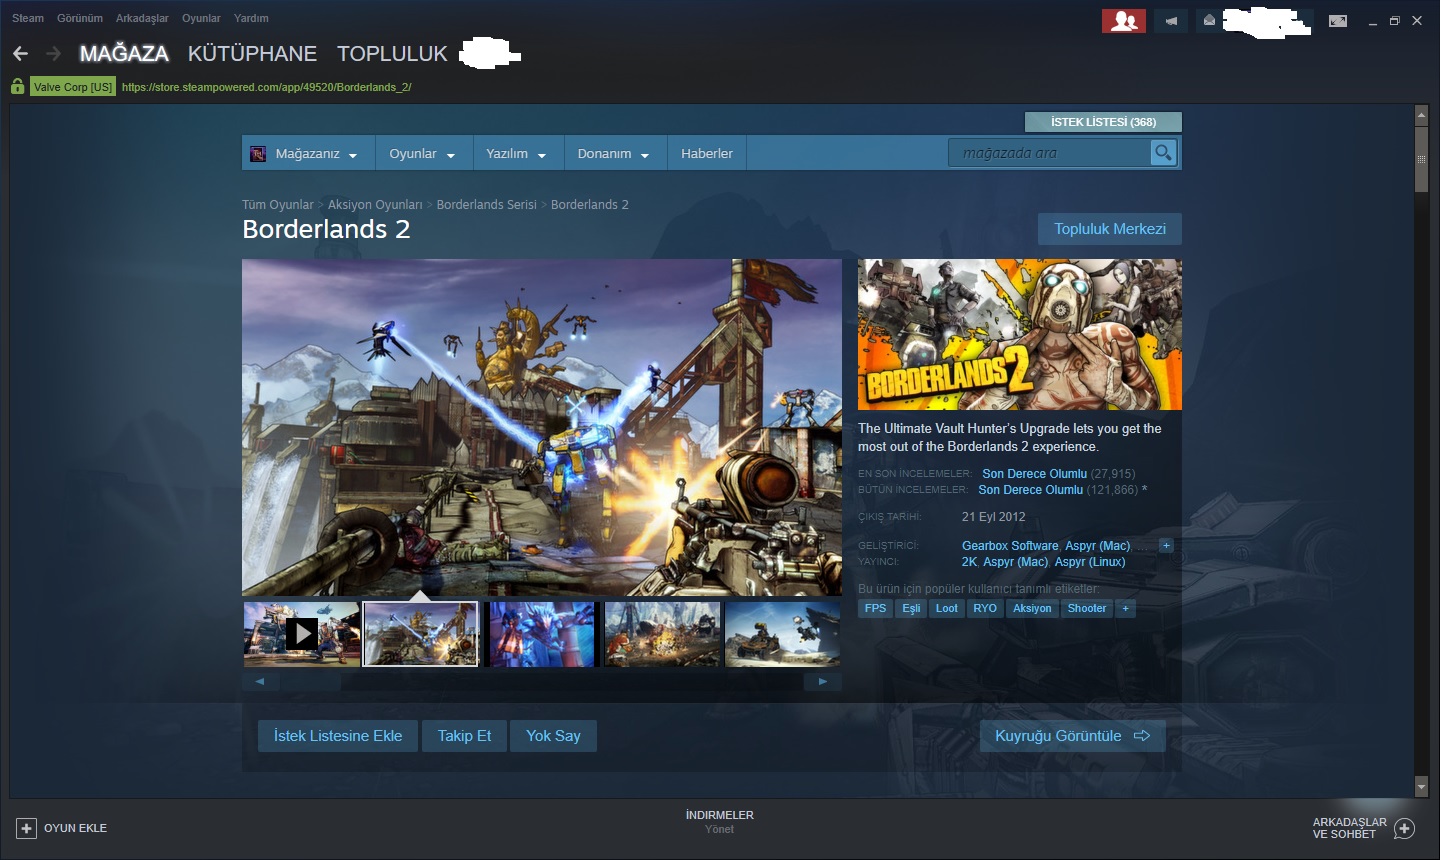Click the Topluluk Merkezi button
Viewport: 1442px width, 860px height.
click(x=1110, y=229)
